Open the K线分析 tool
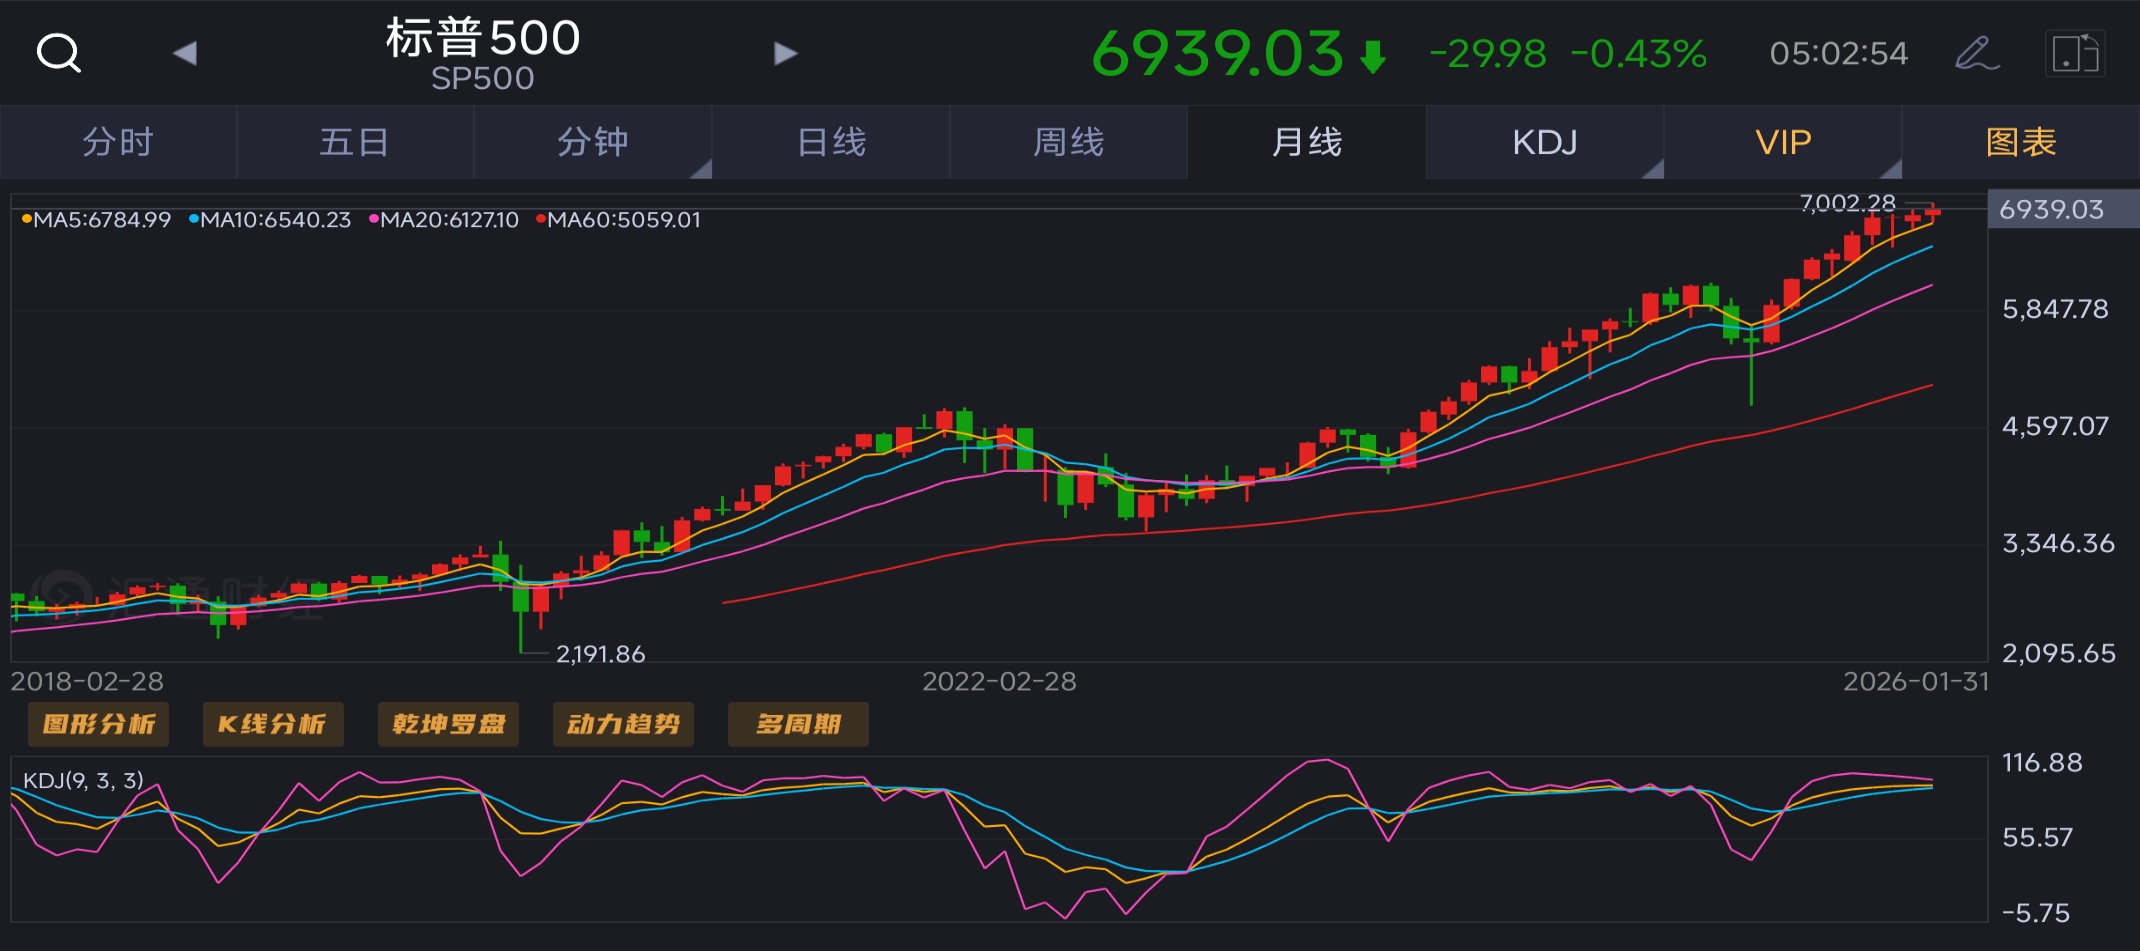Viewport: 2140px width, 951px height. click(x=273, y=724)
